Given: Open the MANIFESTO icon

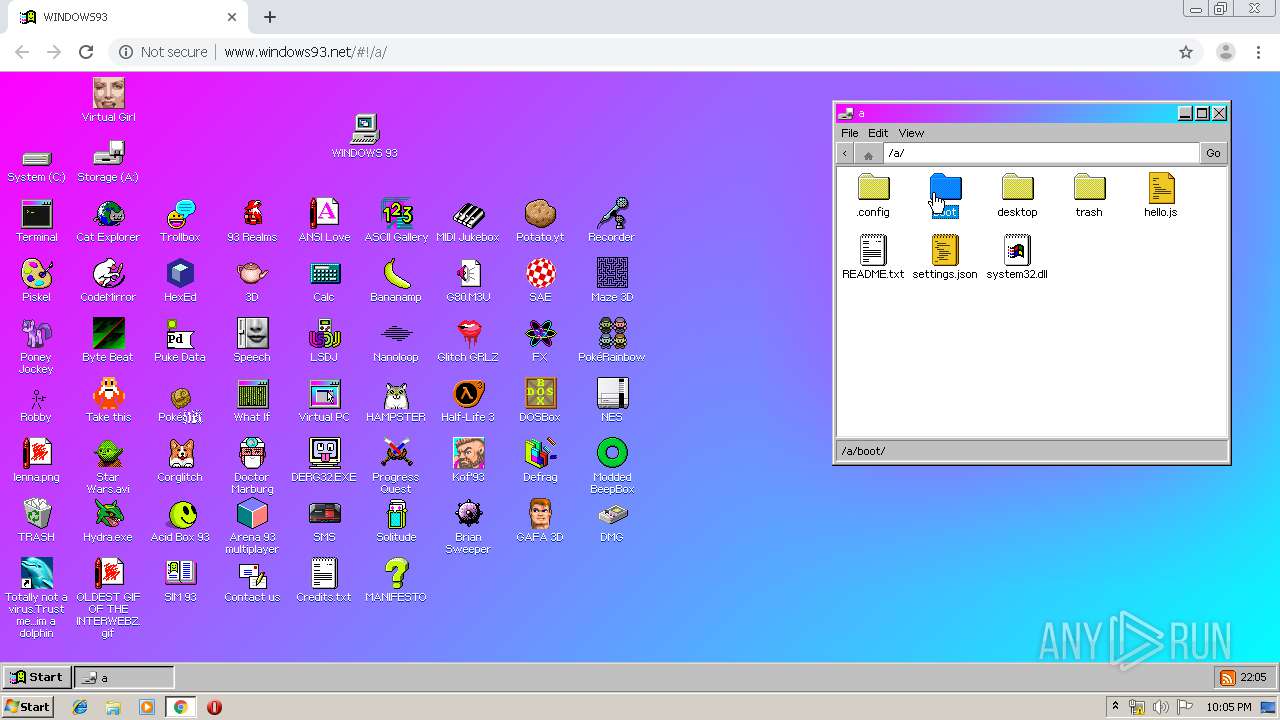Looking at the screenshot, I should tap(396, 581).
